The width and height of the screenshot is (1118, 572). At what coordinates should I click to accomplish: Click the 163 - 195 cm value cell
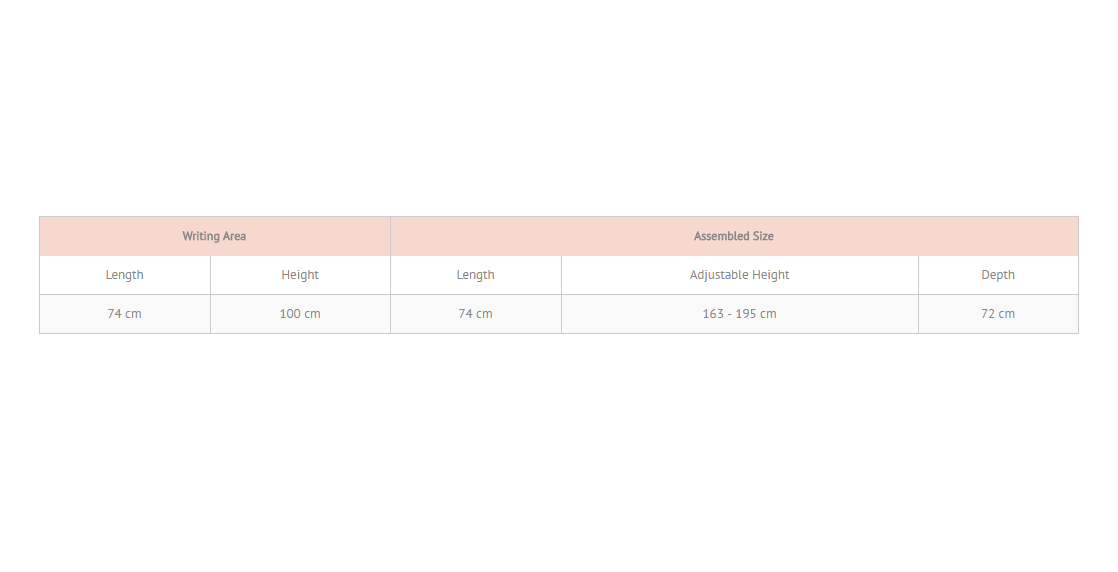click(x=739, y=314)
